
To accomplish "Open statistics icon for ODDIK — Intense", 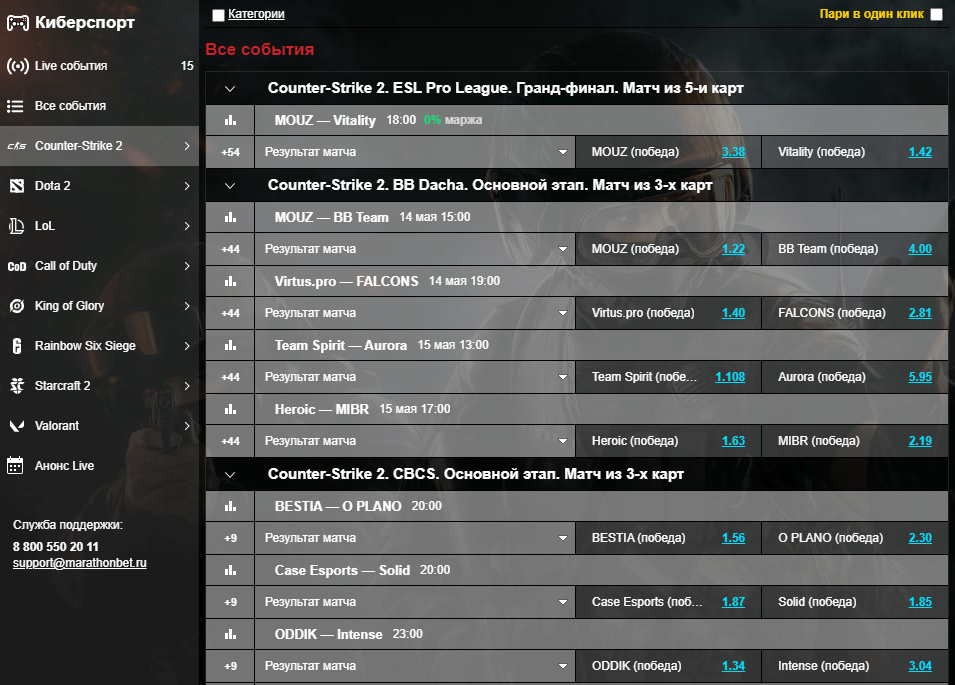I will click(230, 633).
